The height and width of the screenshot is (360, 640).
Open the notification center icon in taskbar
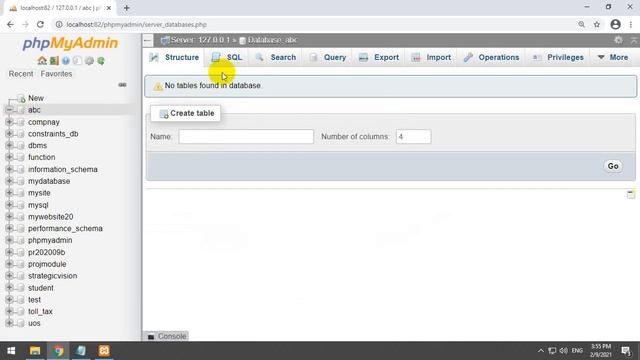click(626, 351)
